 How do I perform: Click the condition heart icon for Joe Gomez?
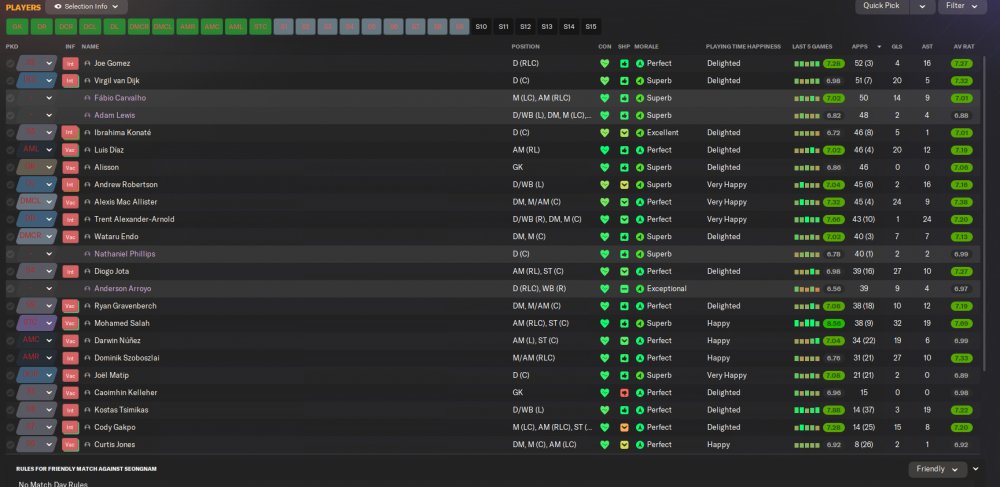click(605, 64)
